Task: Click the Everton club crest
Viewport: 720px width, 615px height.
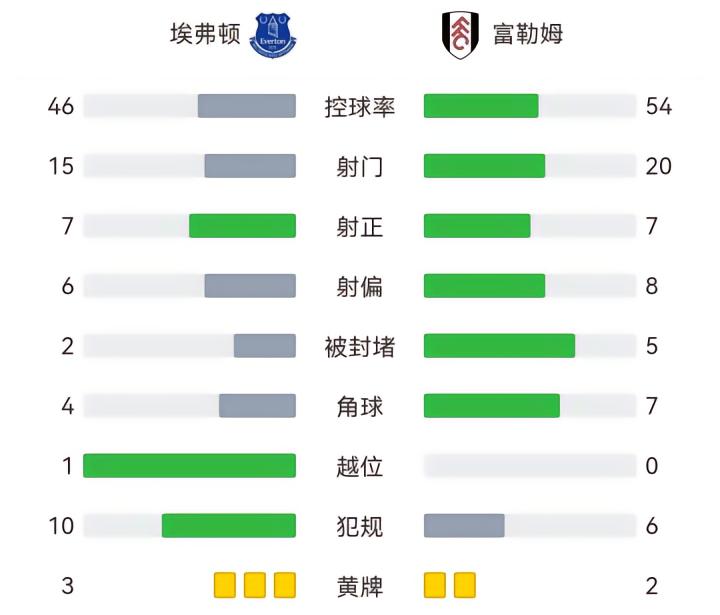Action: [273, 34]
